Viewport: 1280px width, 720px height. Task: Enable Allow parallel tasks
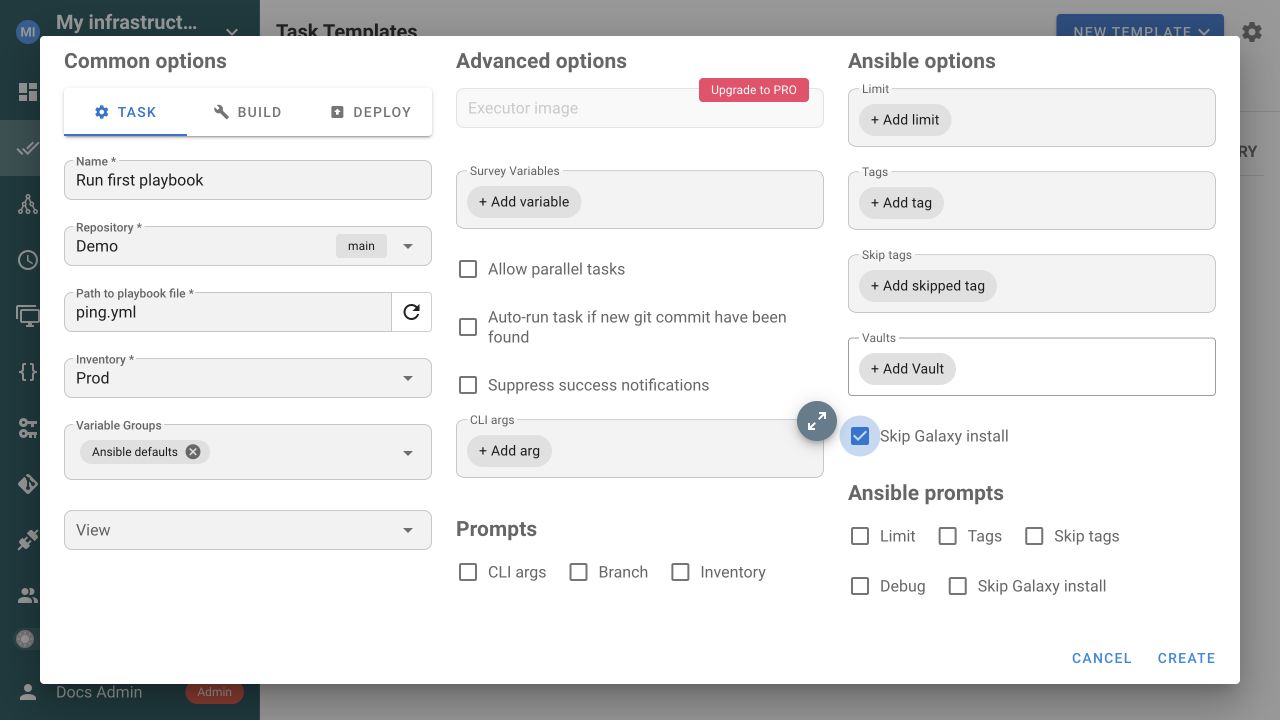[468, 269]
